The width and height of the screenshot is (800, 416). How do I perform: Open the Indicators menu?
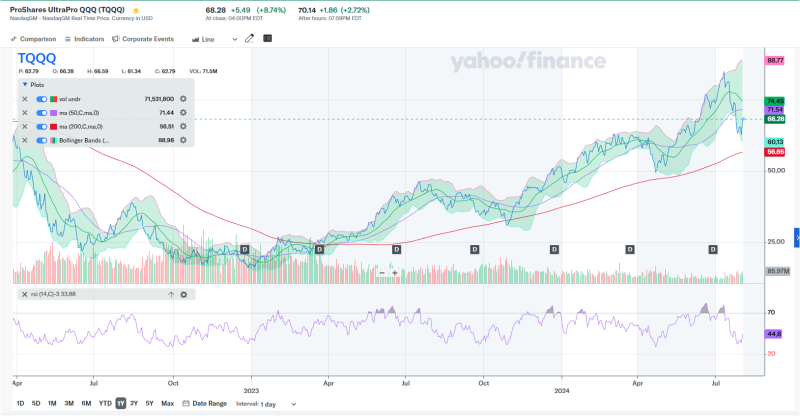click(84, 39)
